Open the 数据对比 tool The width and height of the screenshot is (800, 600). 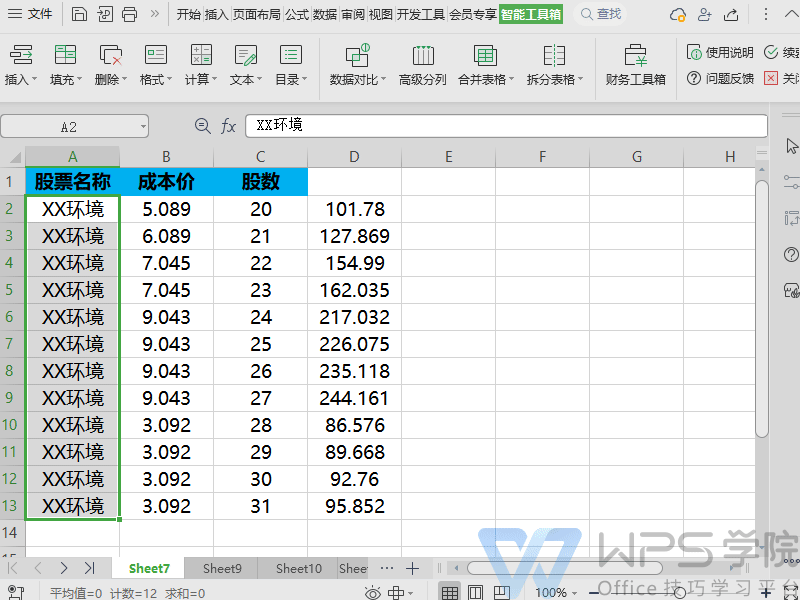pos(358,65)
